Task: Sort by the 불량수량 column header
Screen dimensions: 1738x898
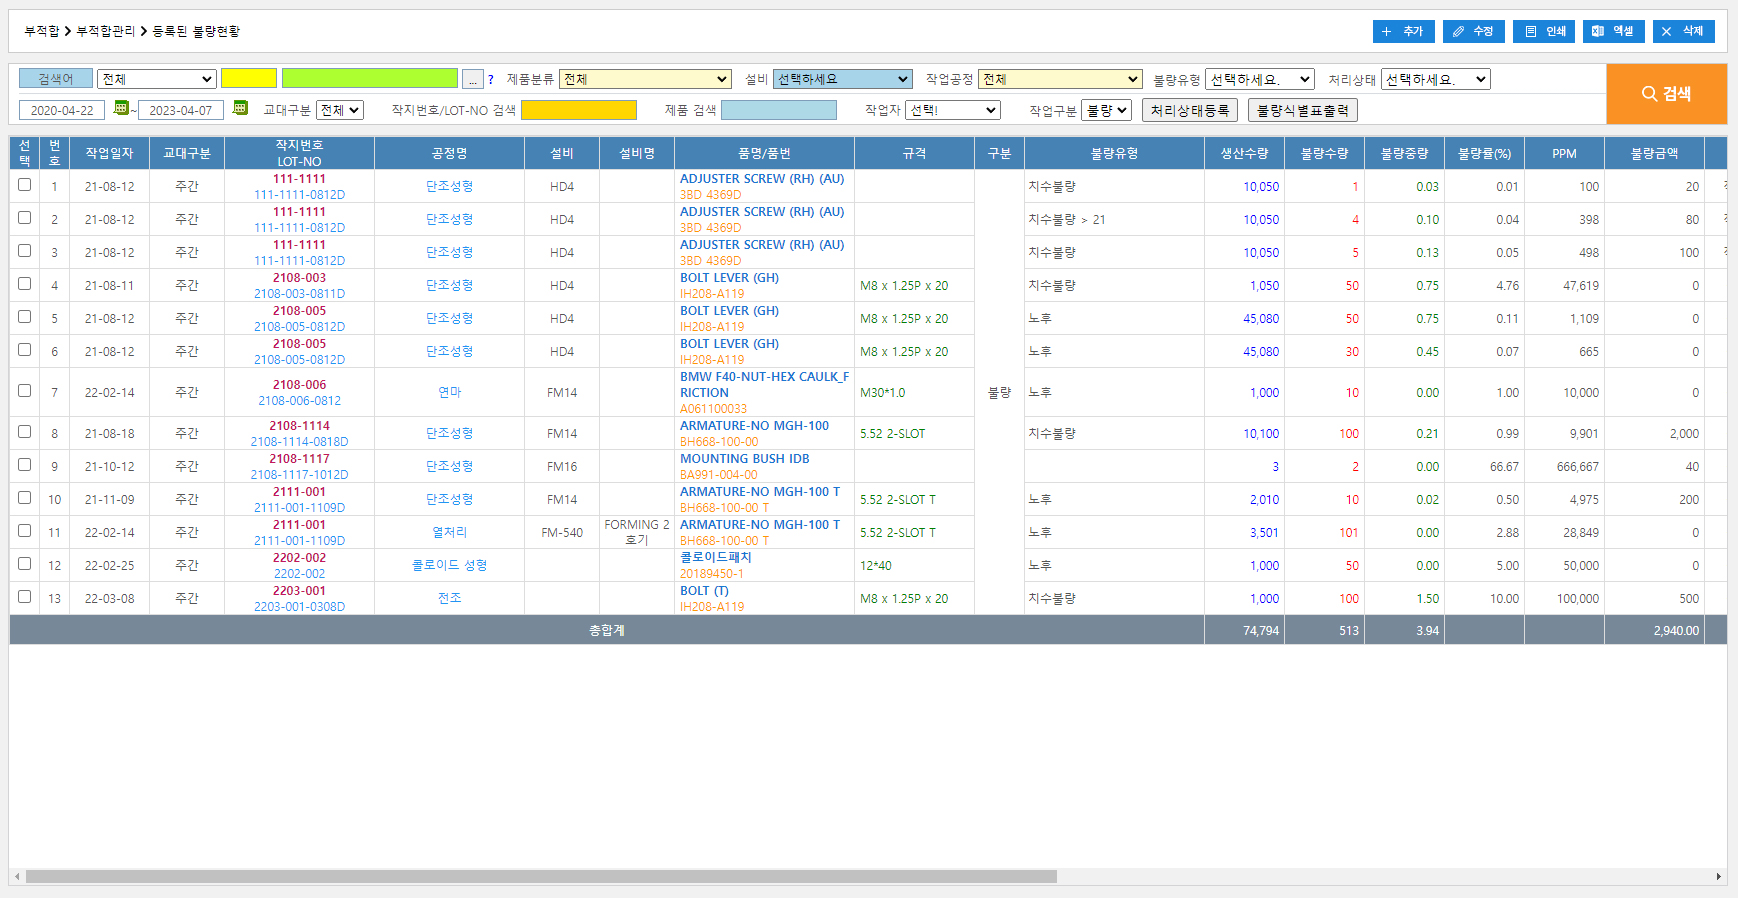Action: click(x=1324, y=153)
